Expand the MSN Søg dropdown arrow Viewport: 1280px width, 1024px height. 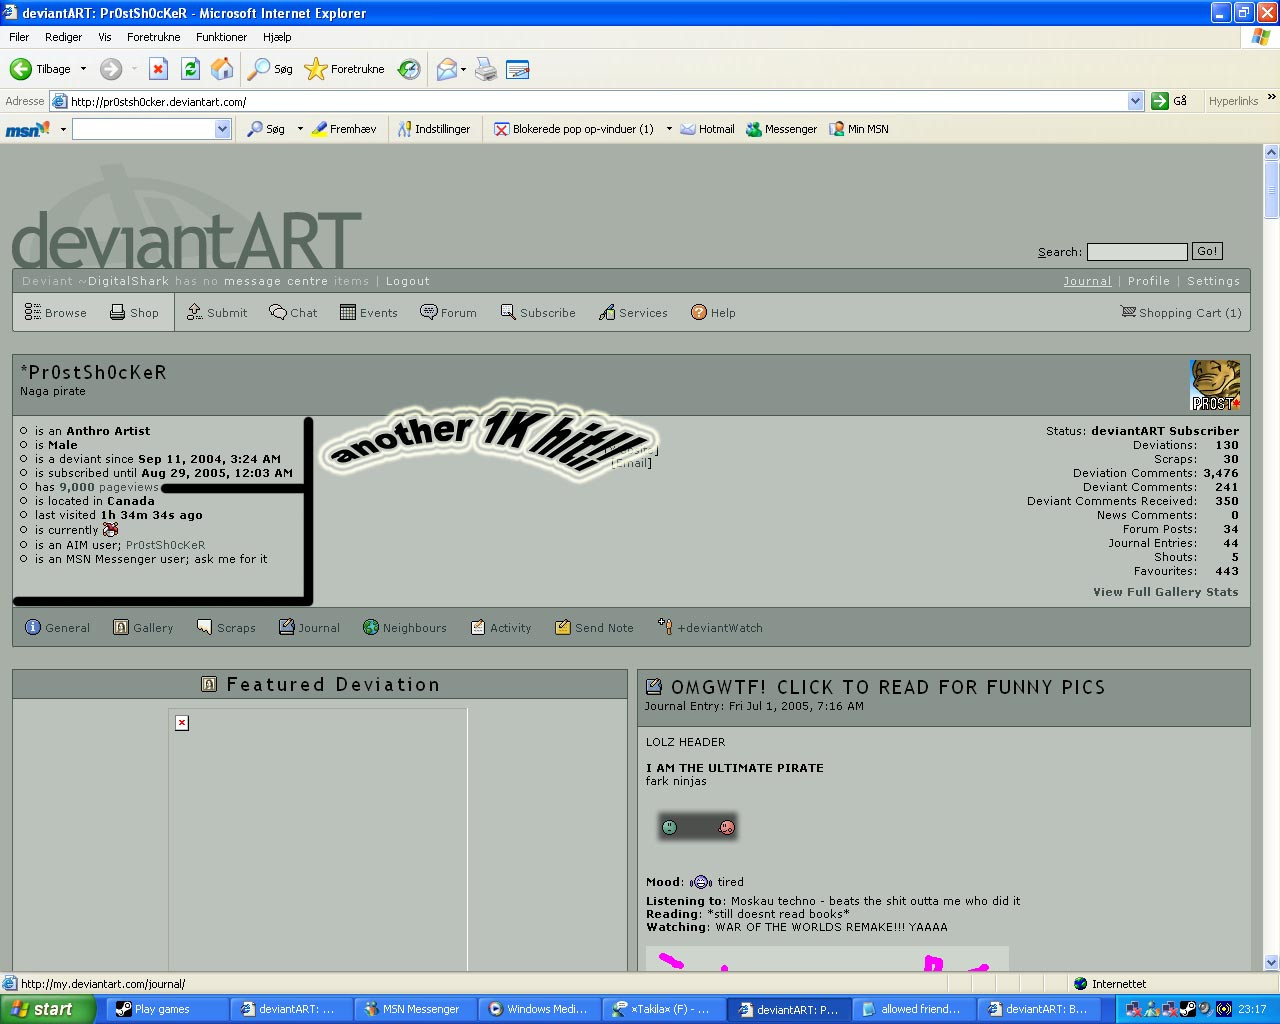[300, 129]
